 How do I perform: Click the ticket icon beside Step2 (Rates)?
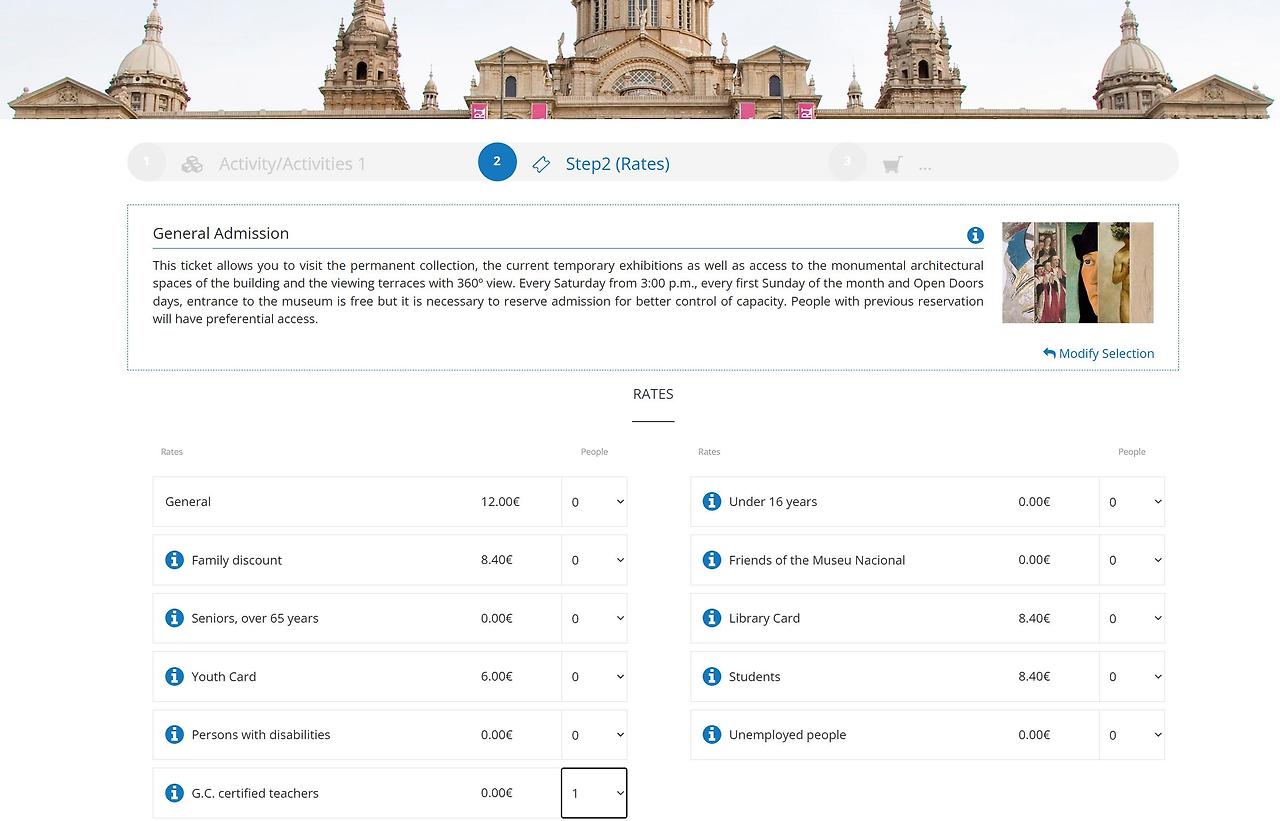tap(541, 164)
